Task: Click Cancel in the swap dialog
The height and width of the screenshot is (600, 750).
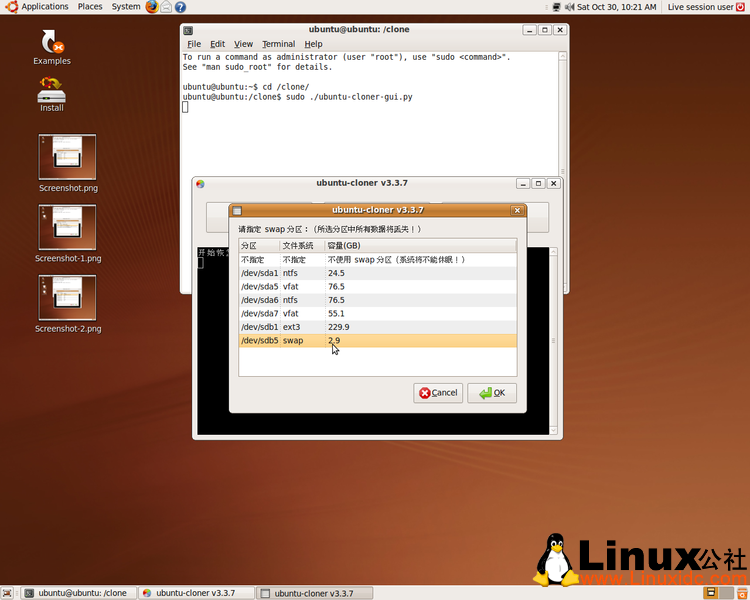Action: [438, 393]
